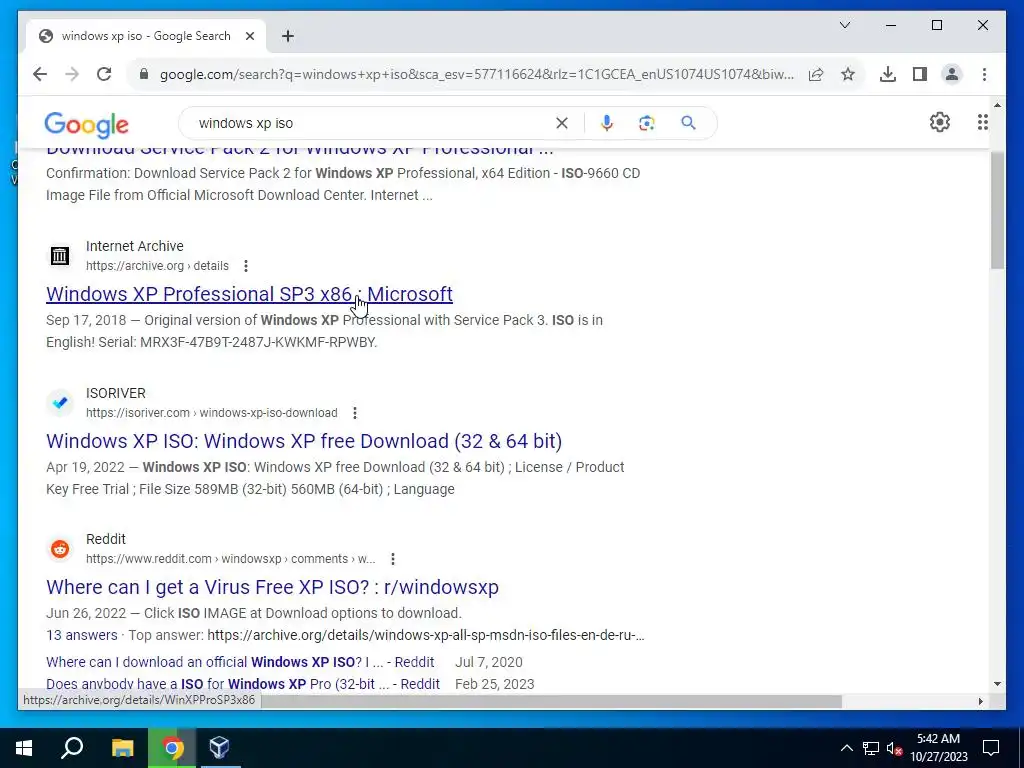
Task: Open more options for the Reddit result
Action: (392, 559)
